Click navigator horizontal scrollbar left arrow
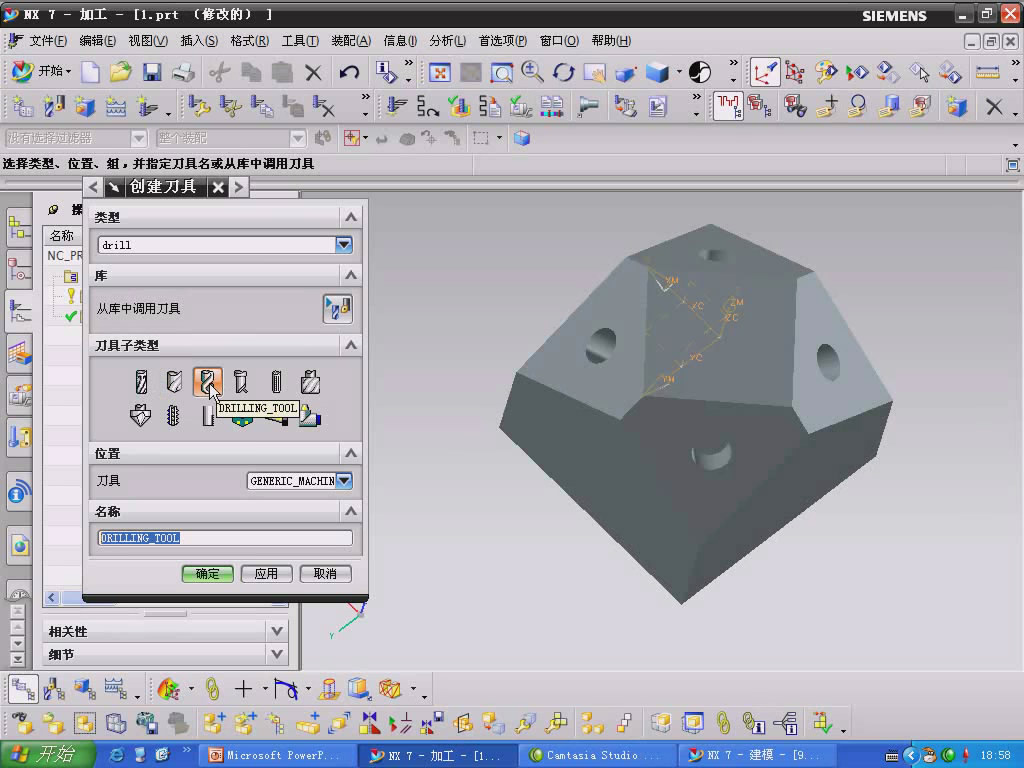The height and width of the screenshot is (768, 1024). coord(52,598)
